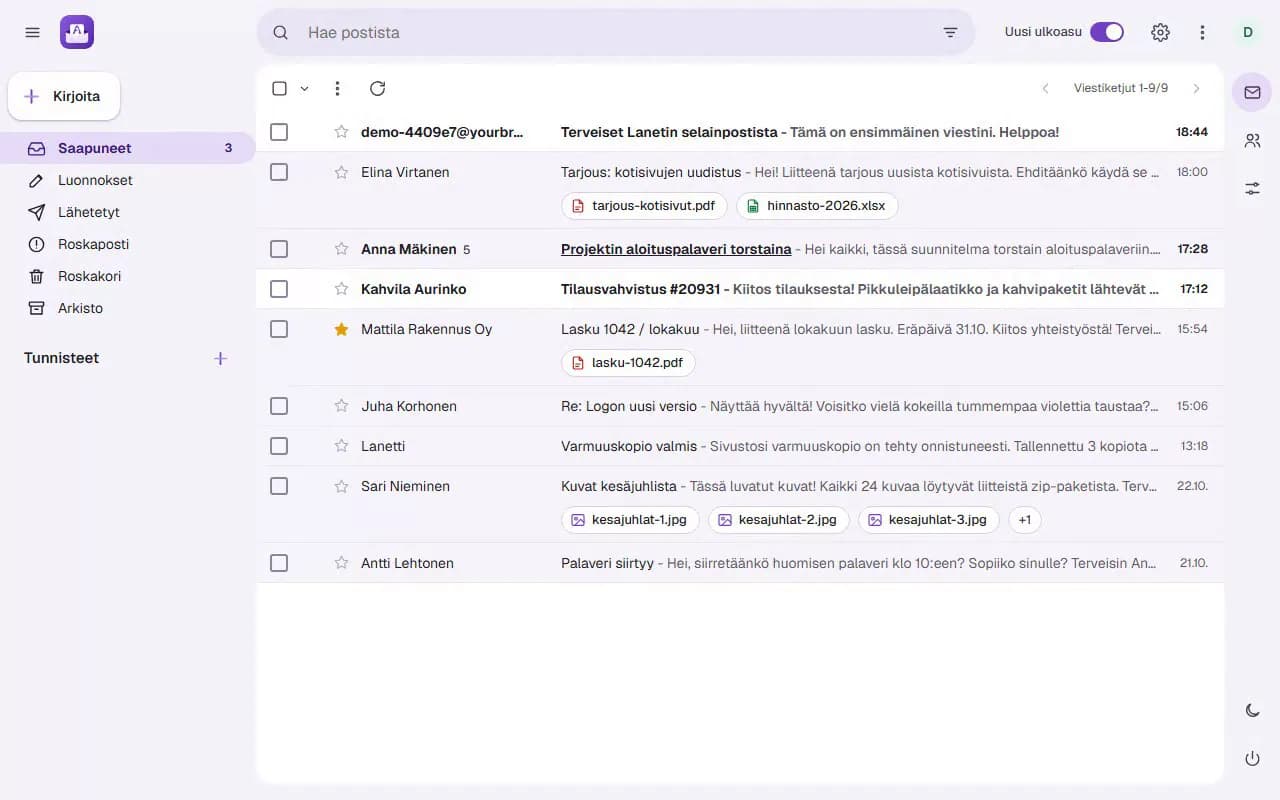Go to next page of messages
The height and width of the screenshot is (800, 1280).
point(1196,88)
